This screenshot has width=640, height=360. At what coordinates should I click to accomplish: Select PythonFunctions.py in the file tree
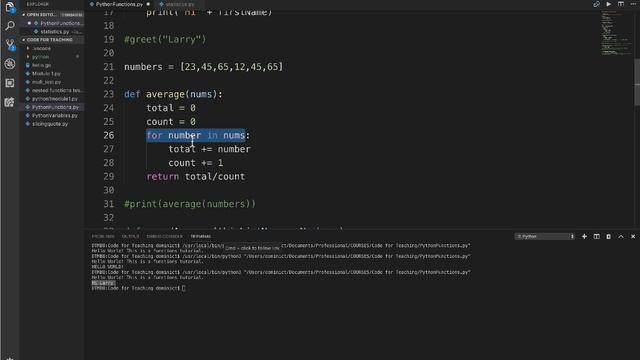coord(55,107)
